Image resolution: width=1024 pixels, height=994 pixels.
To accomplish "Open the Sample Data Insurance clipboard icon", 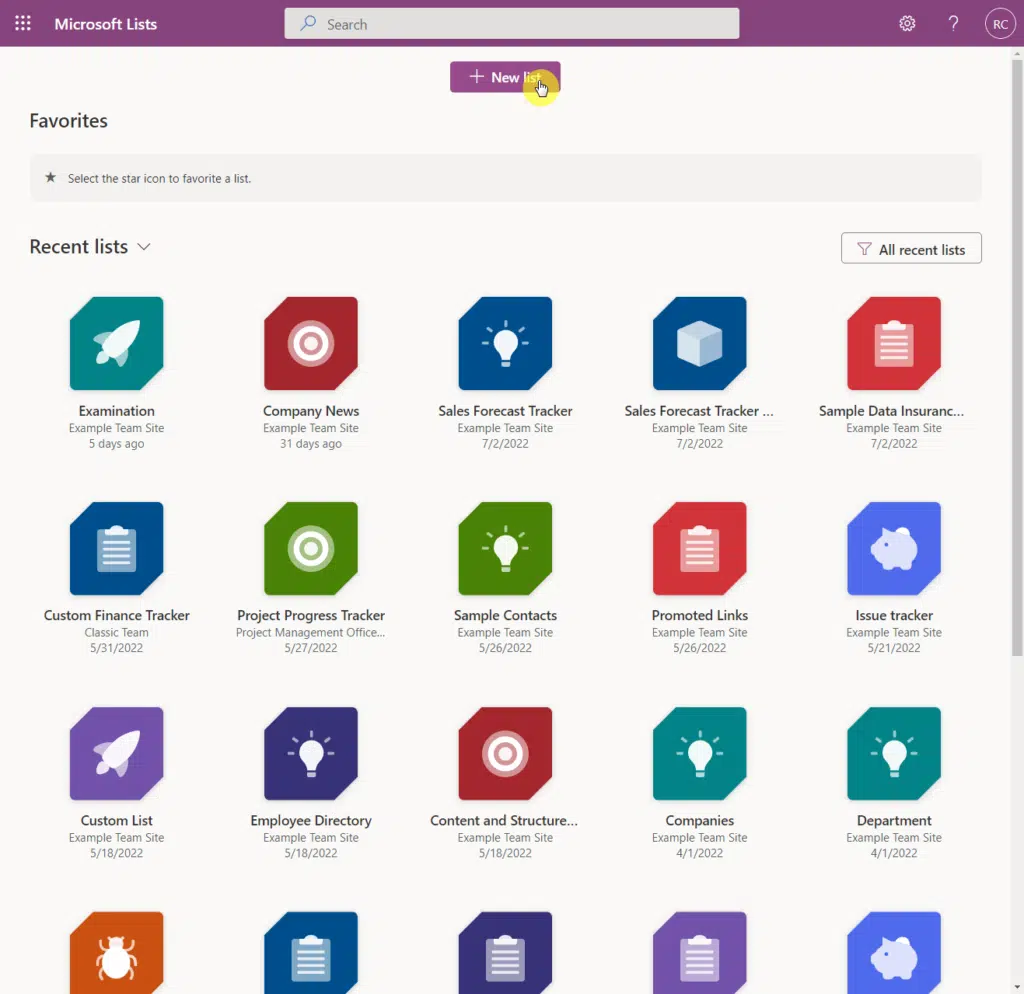I will point(894,344).
